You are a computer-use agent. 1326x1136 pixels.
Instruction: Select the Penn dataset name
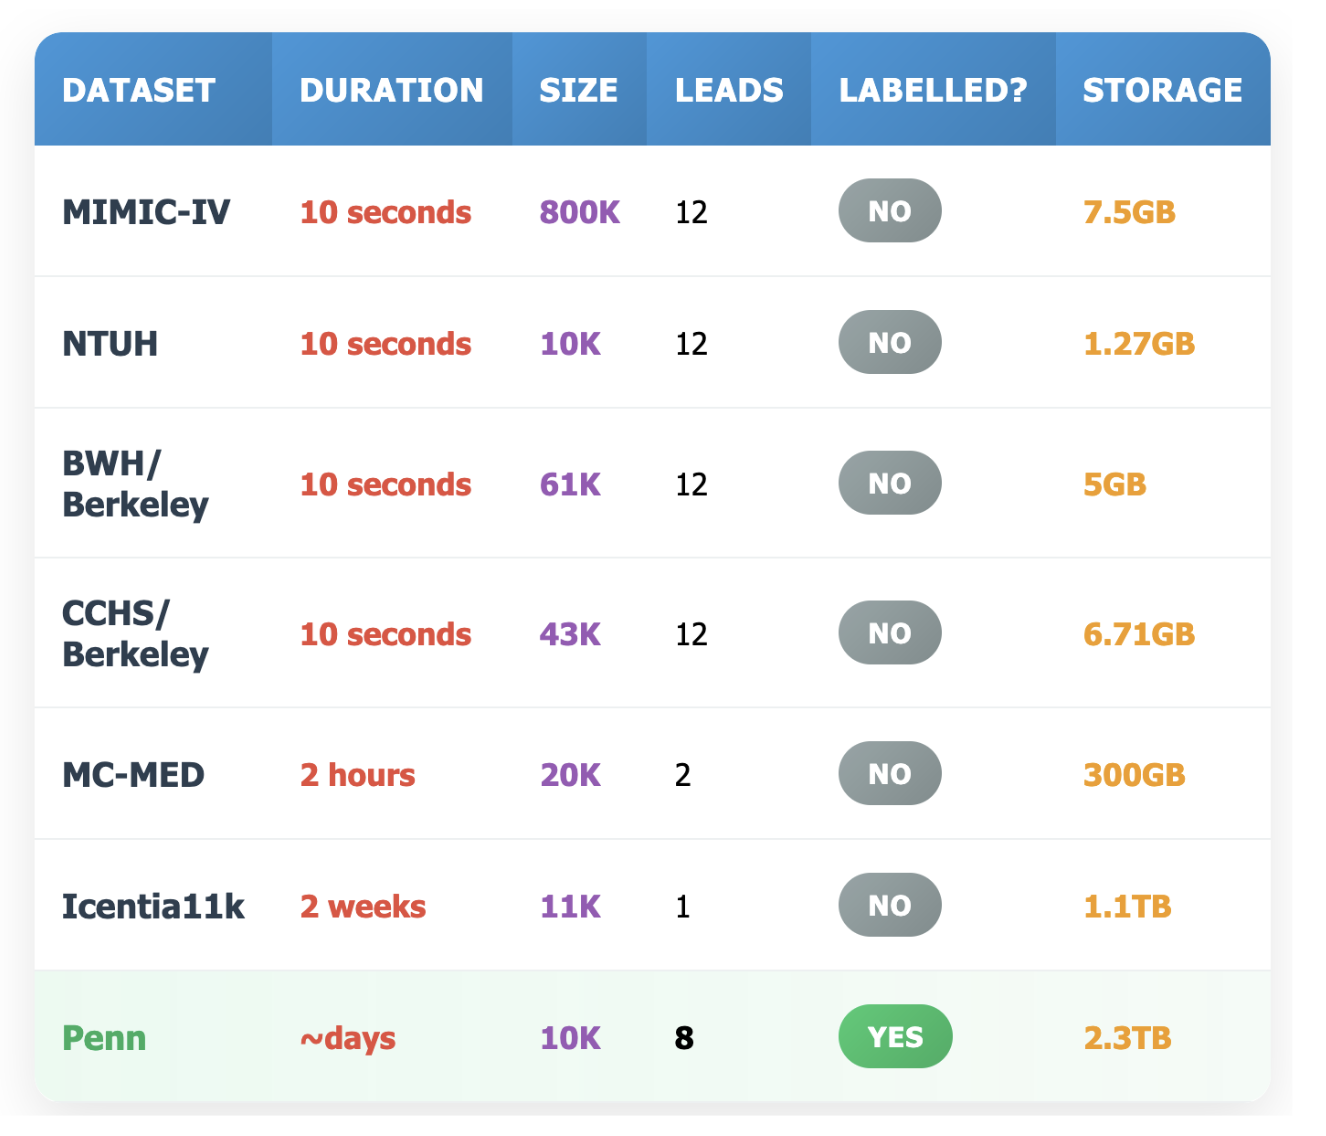click(x=104, y=1038)
